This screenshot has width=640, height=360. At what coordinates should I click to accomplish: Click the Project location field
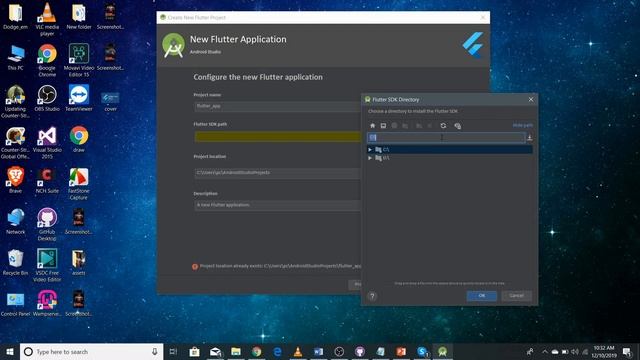(278, 173)
